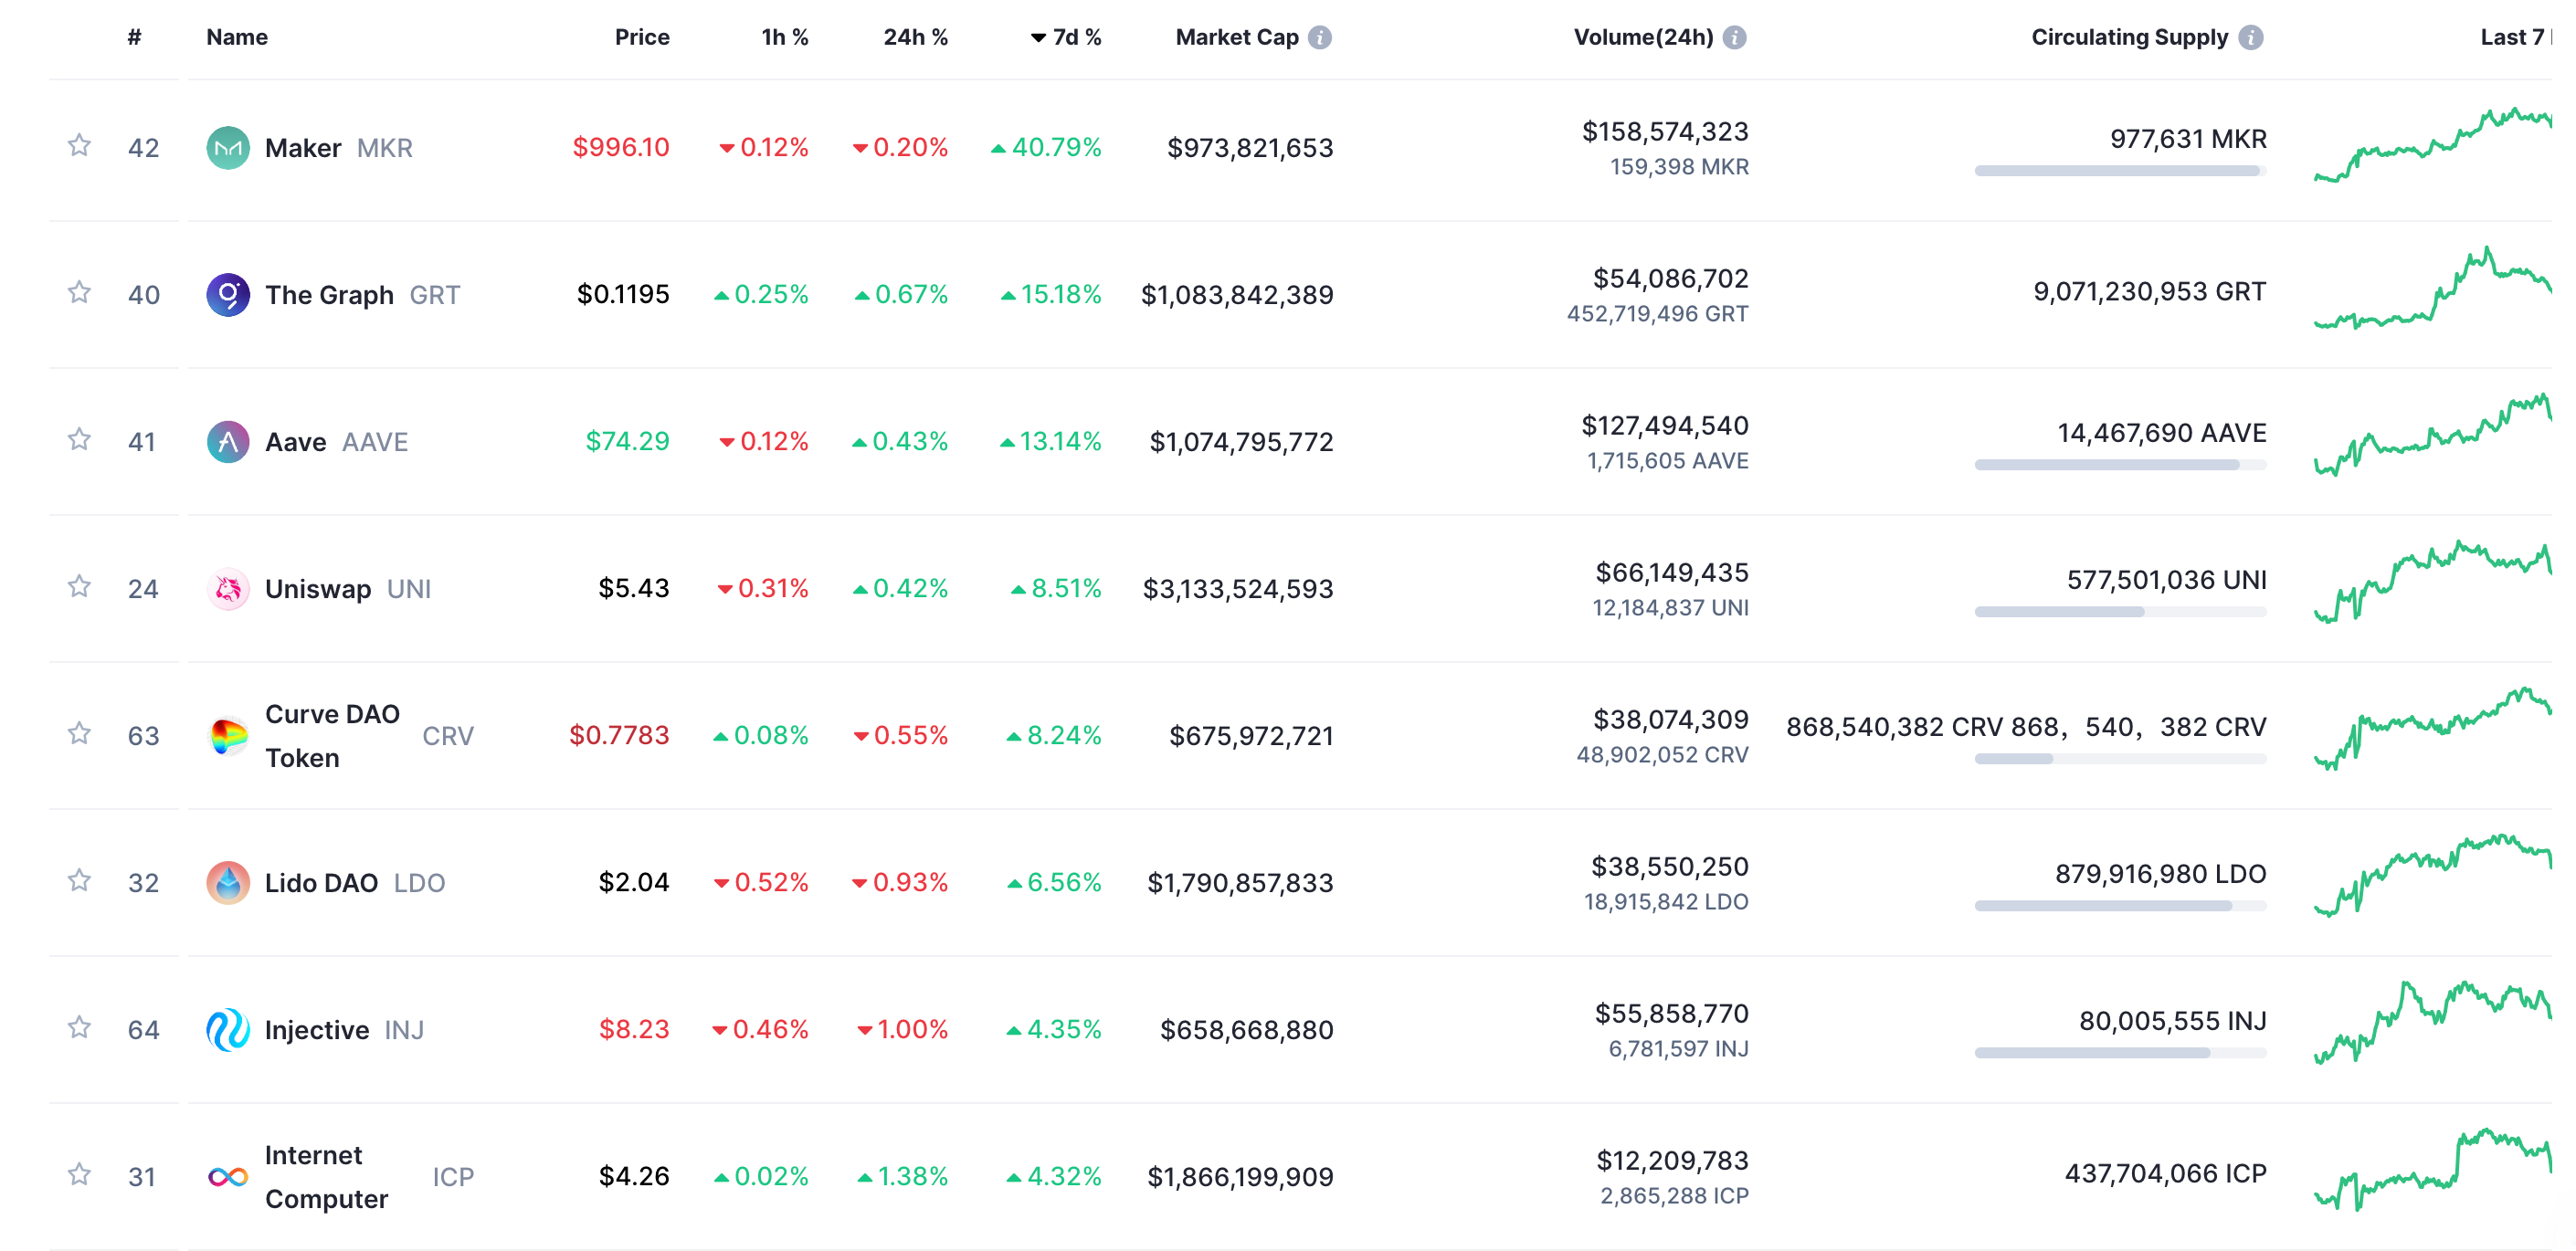Click The Graph price $0.1195
The width and height of the screenshot is (2576, 1251).
pos(623,294)
